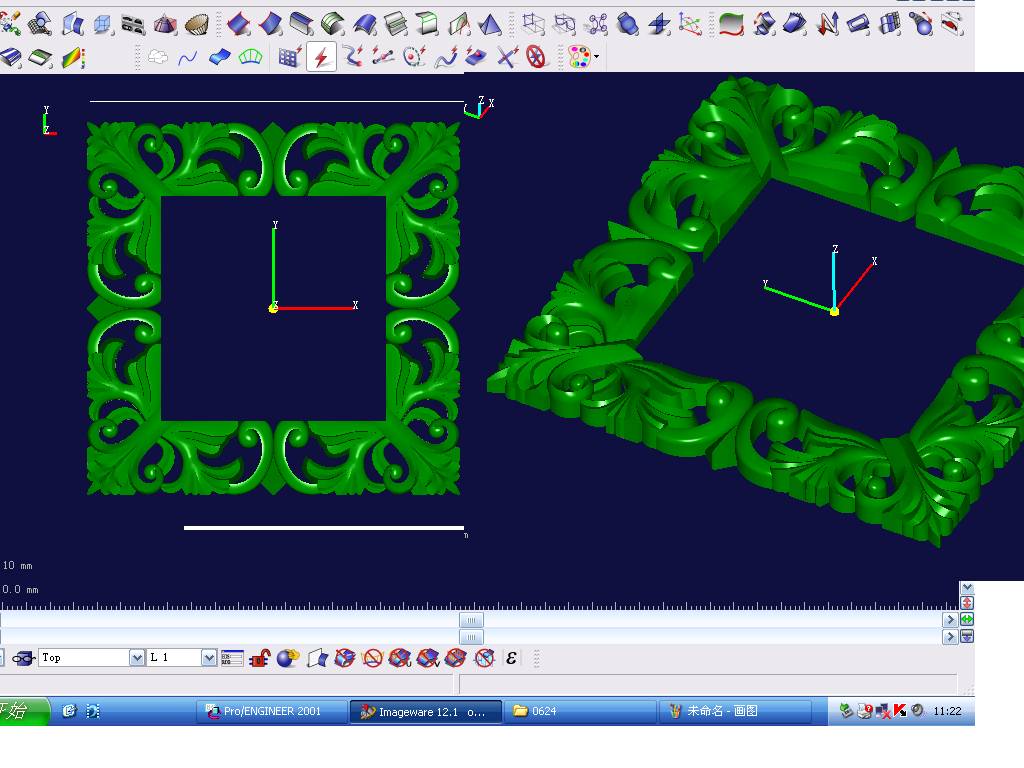
Task: Click the highlighted red lightning bolt tool
Action: tap(321, 57)
